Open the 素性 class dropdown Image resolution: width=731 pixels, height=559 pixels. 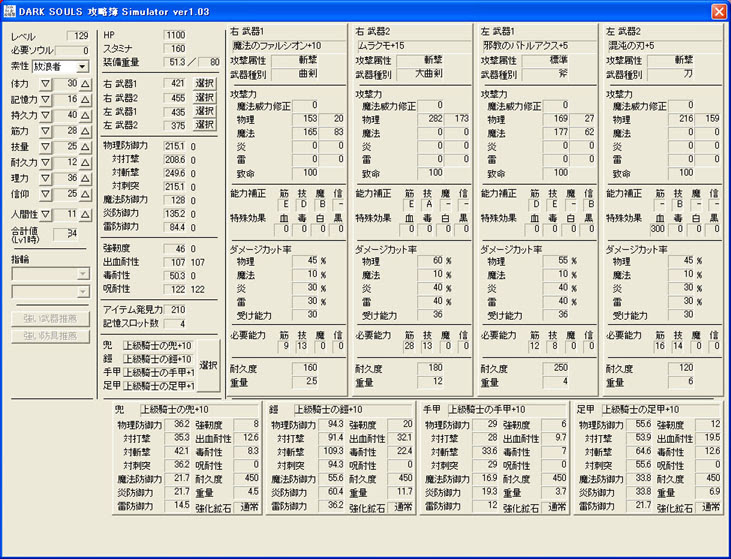82,67
